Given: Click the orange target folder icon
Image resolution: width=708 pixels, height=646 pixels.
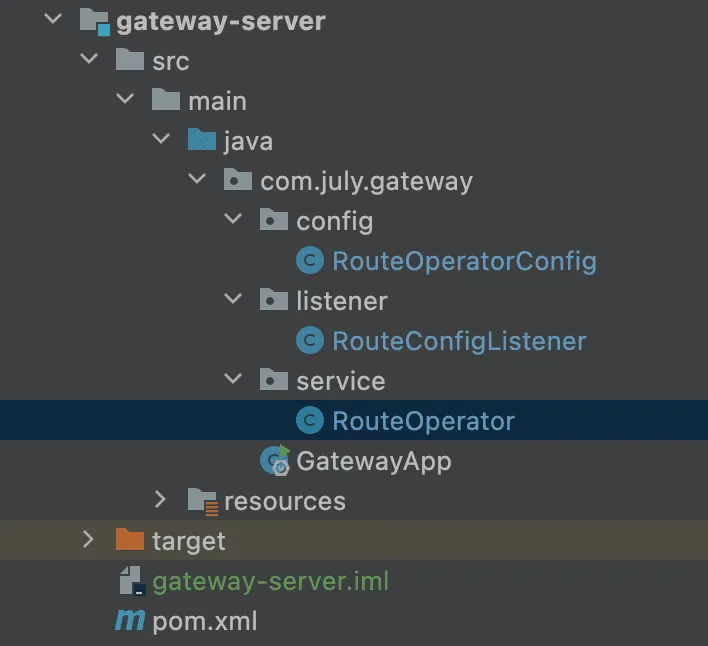Looking at the screenshot, I should click(x=130, y=541).
